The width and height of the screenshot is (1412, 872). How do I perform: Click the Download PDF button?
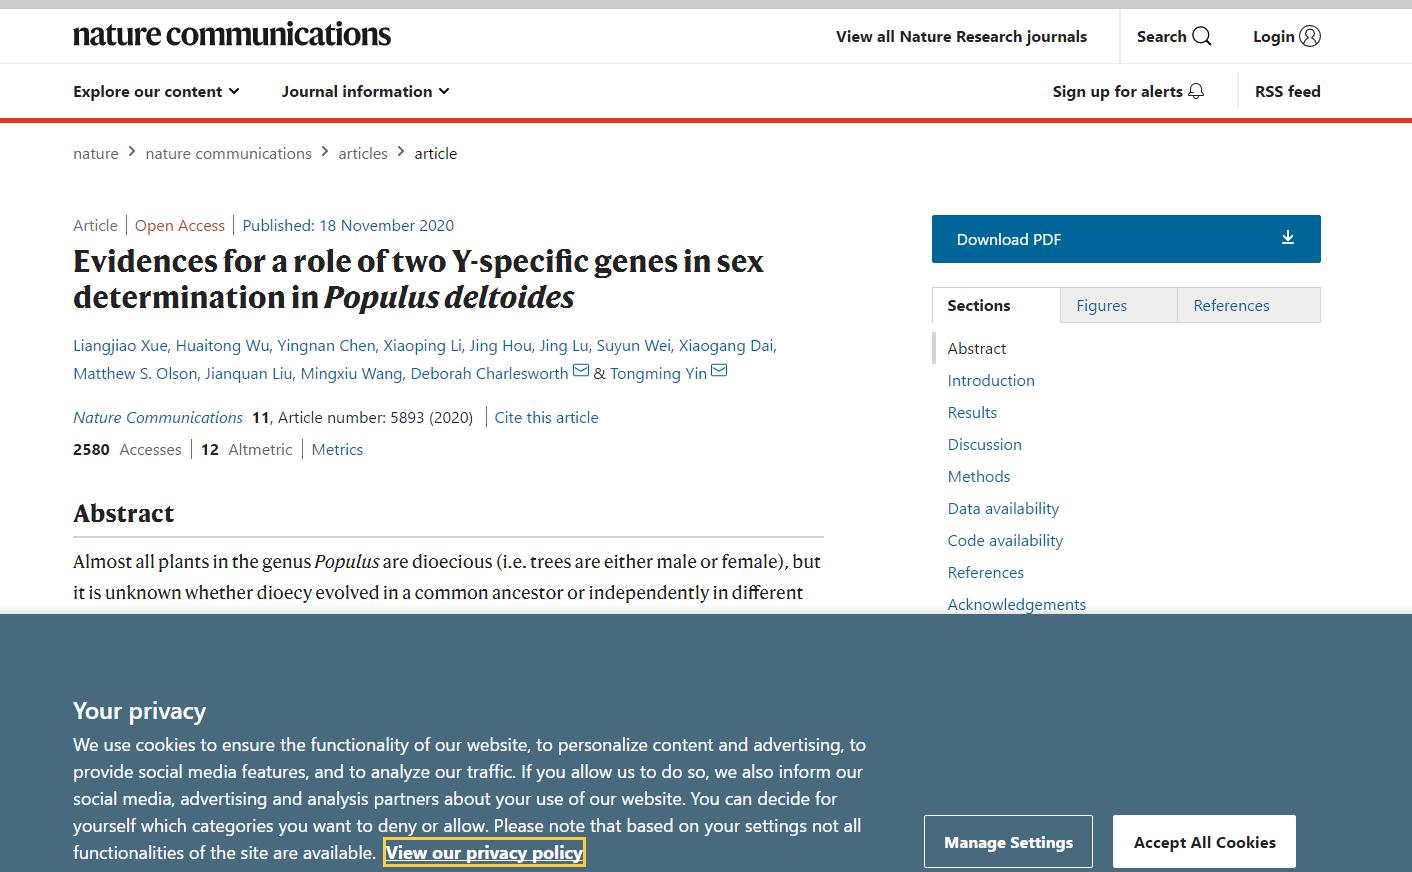point(1126,239)
